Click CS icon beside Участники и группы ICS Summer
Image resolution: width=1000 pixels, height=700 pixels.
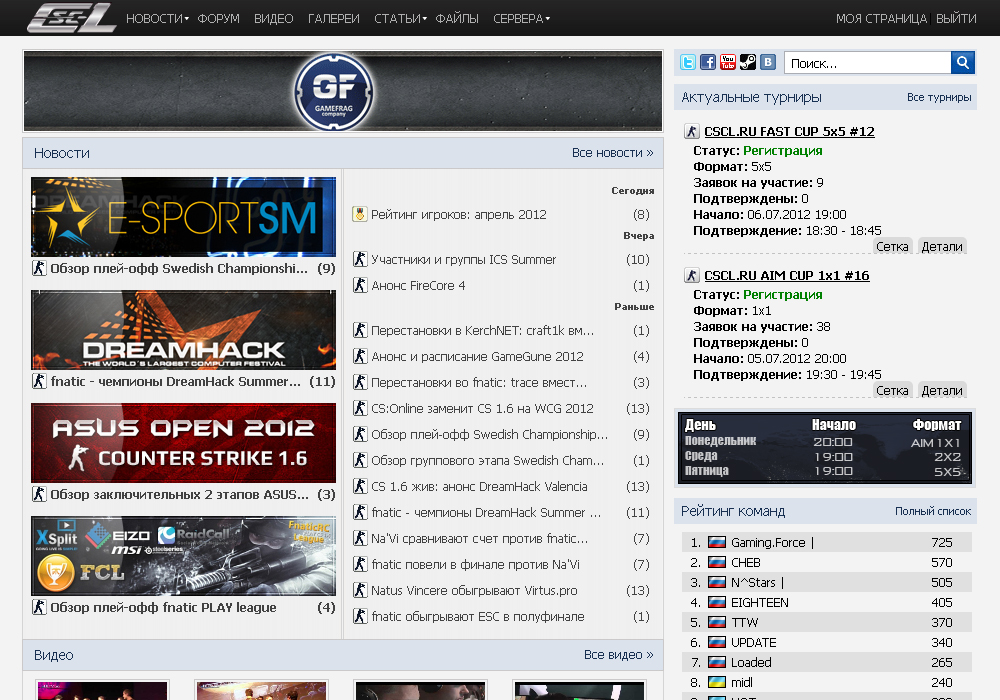point(360,259)
